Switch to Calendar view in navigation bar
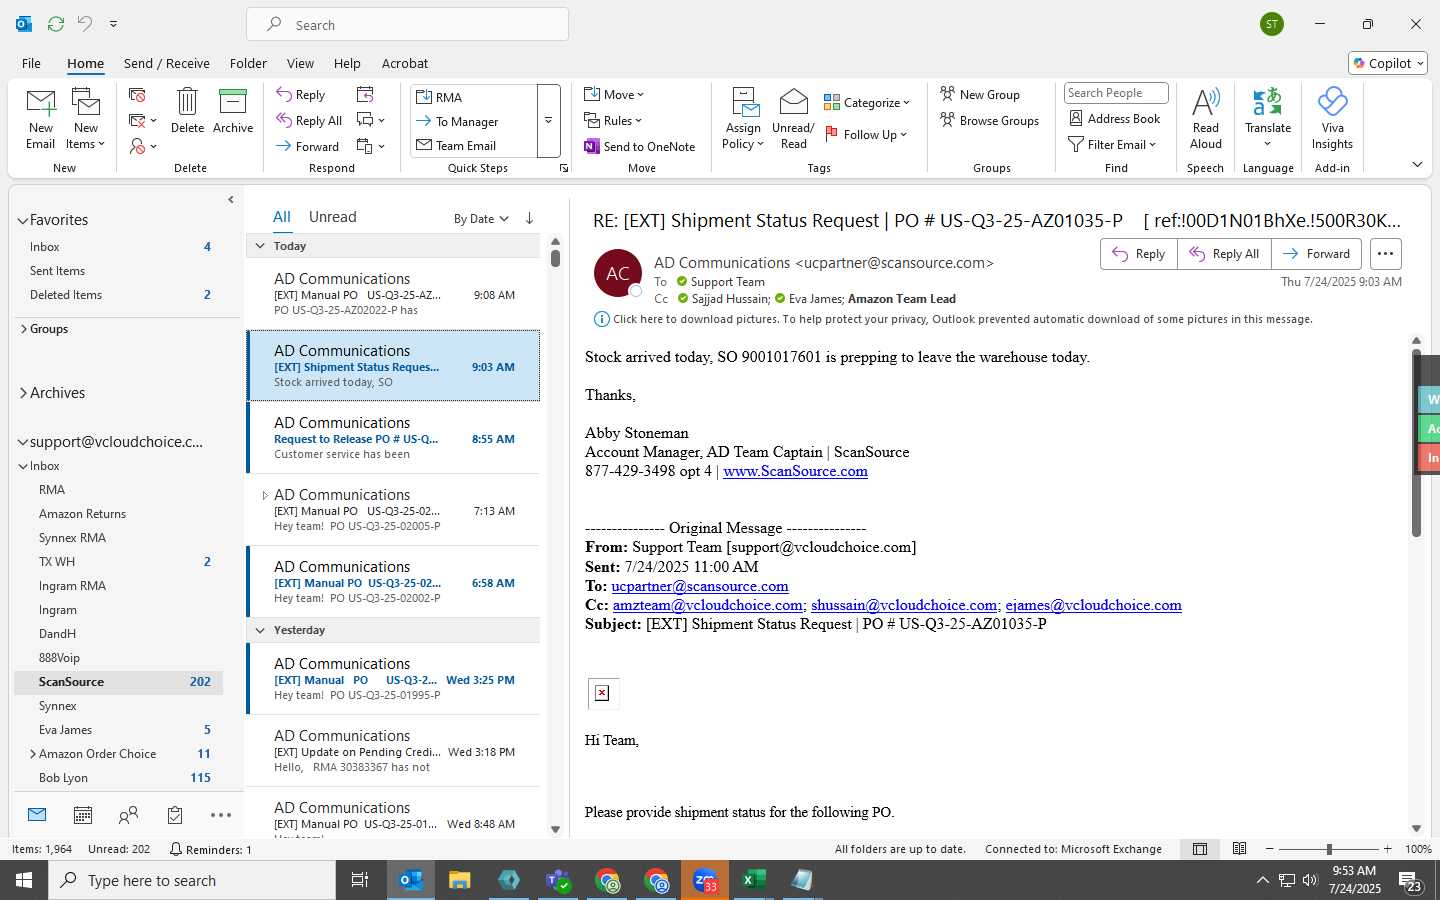Image resolution: width=1440 pixels, height=900 pixels. coord(83,815)
